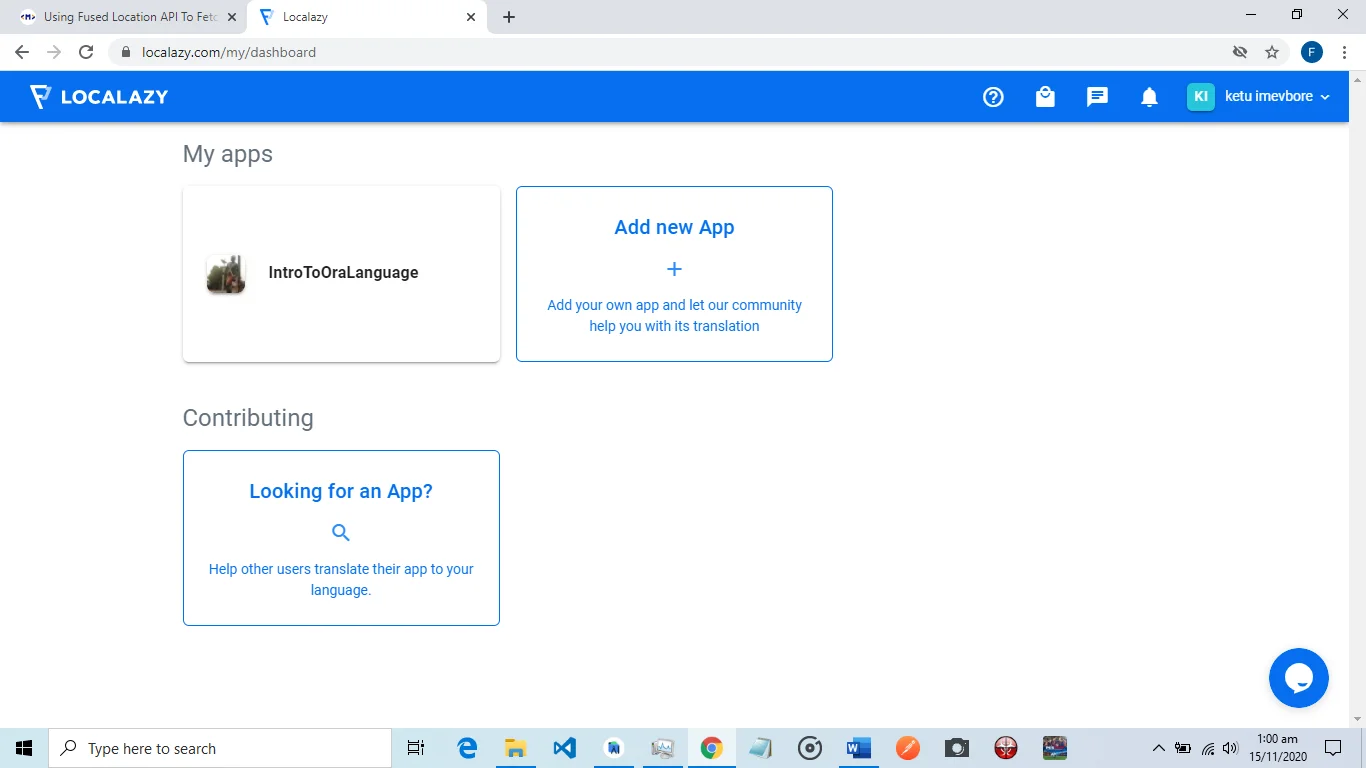Switch to the Using Fused Location API tab

[x=130, y=17]
